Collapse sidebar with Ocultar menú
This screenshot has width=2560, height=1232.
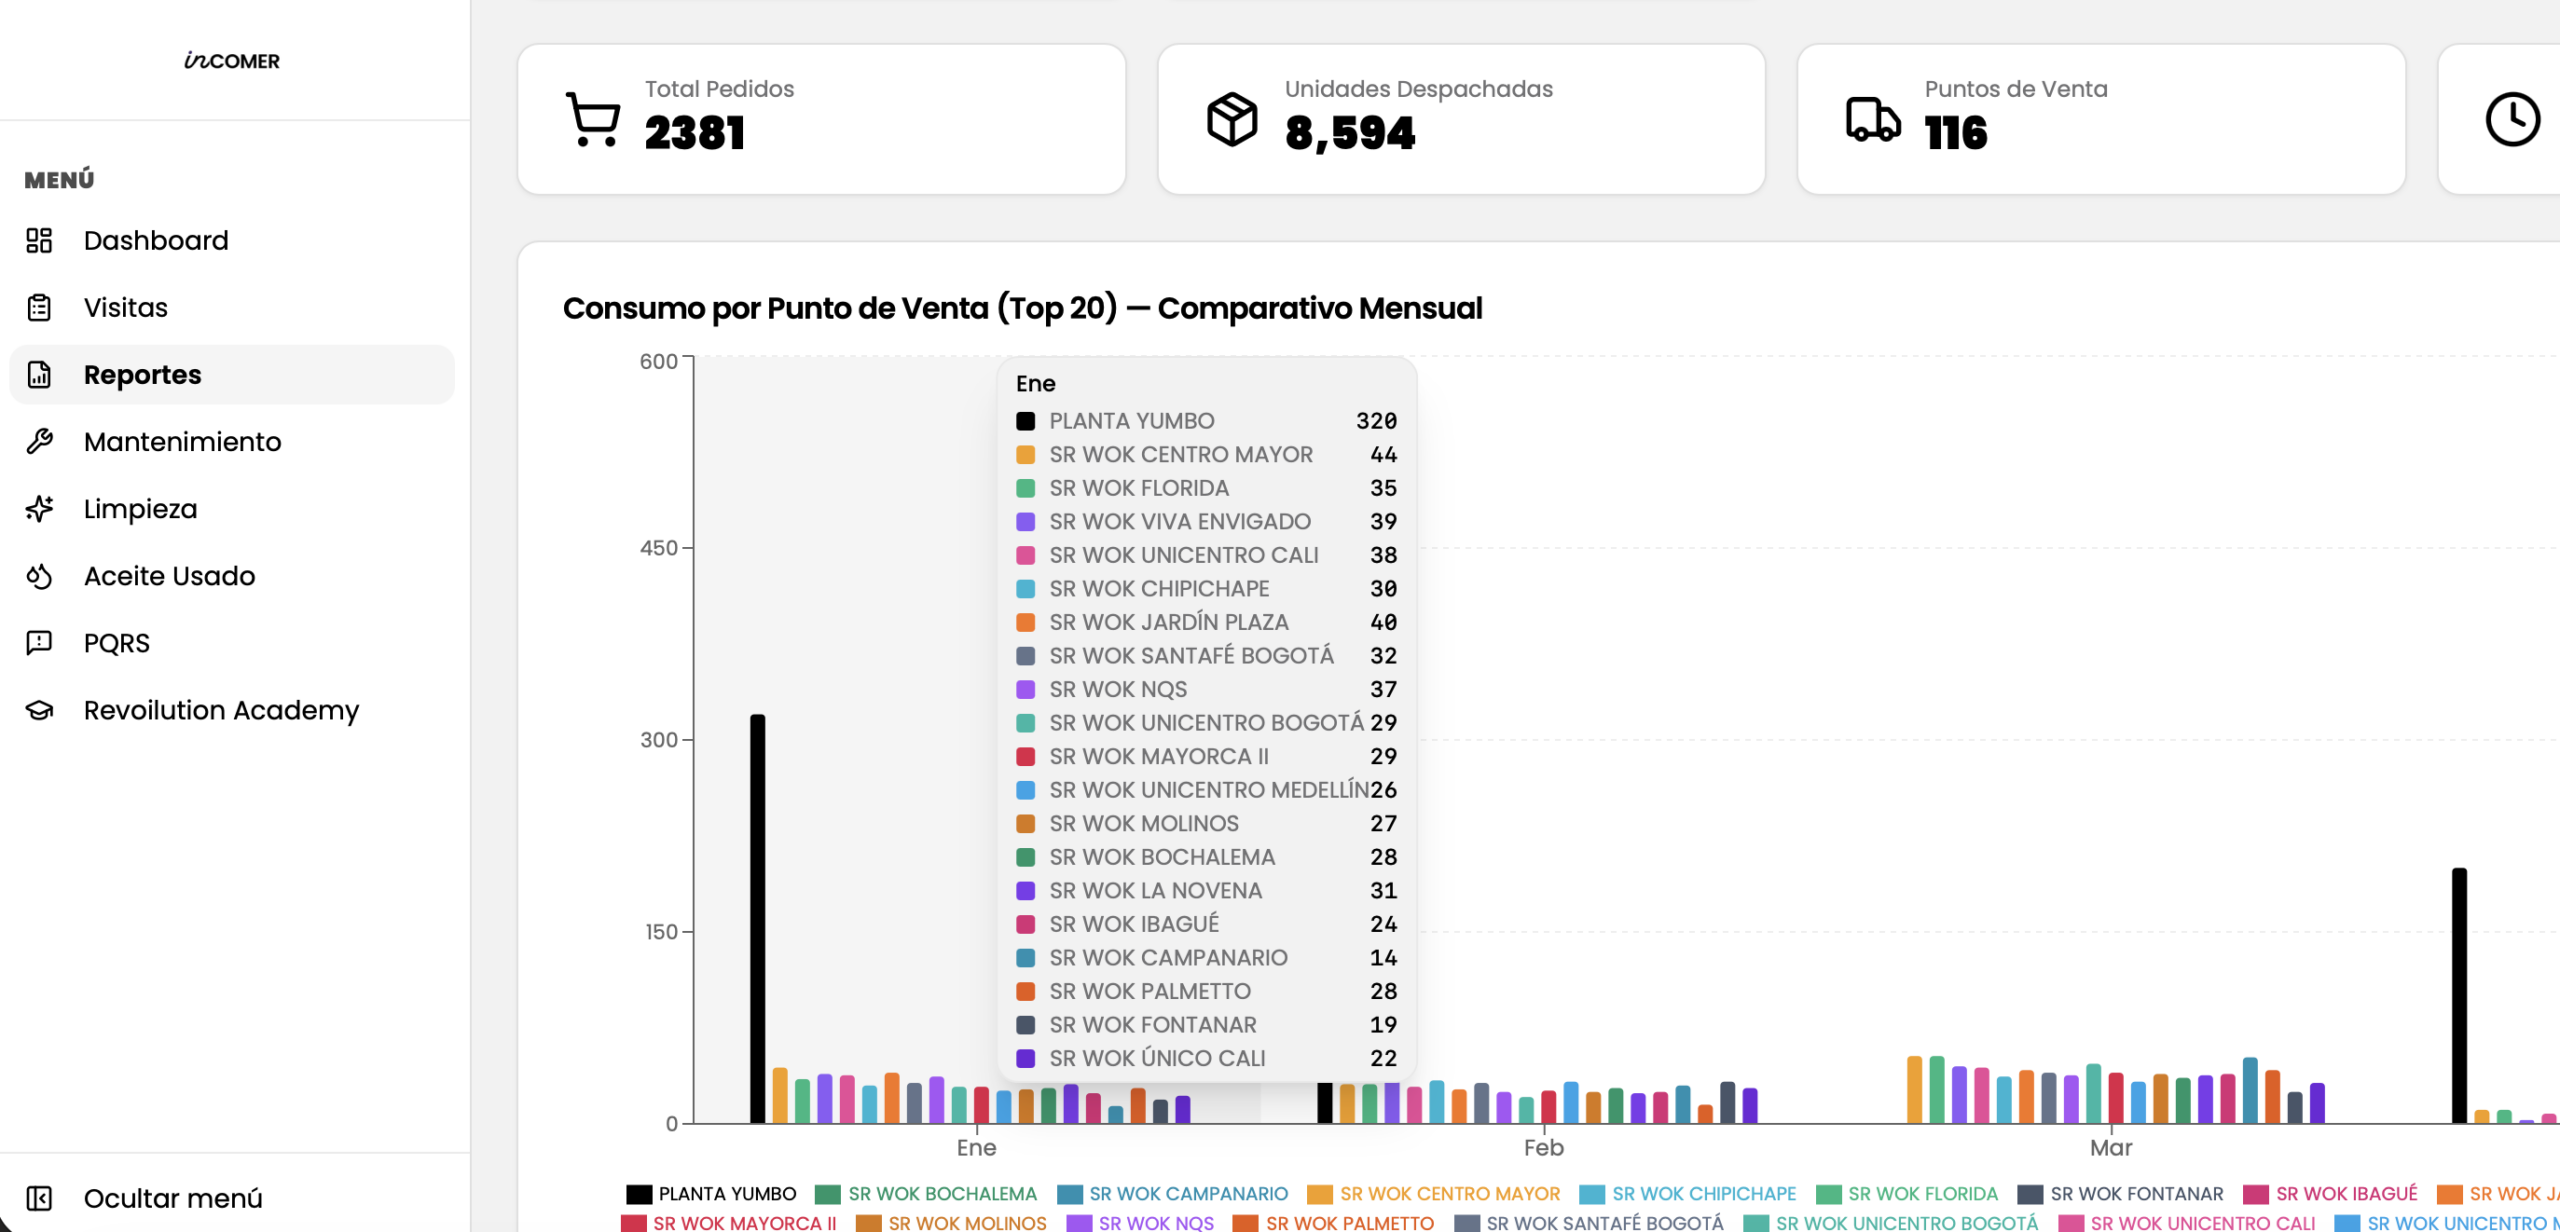[x=145, y=1198]
